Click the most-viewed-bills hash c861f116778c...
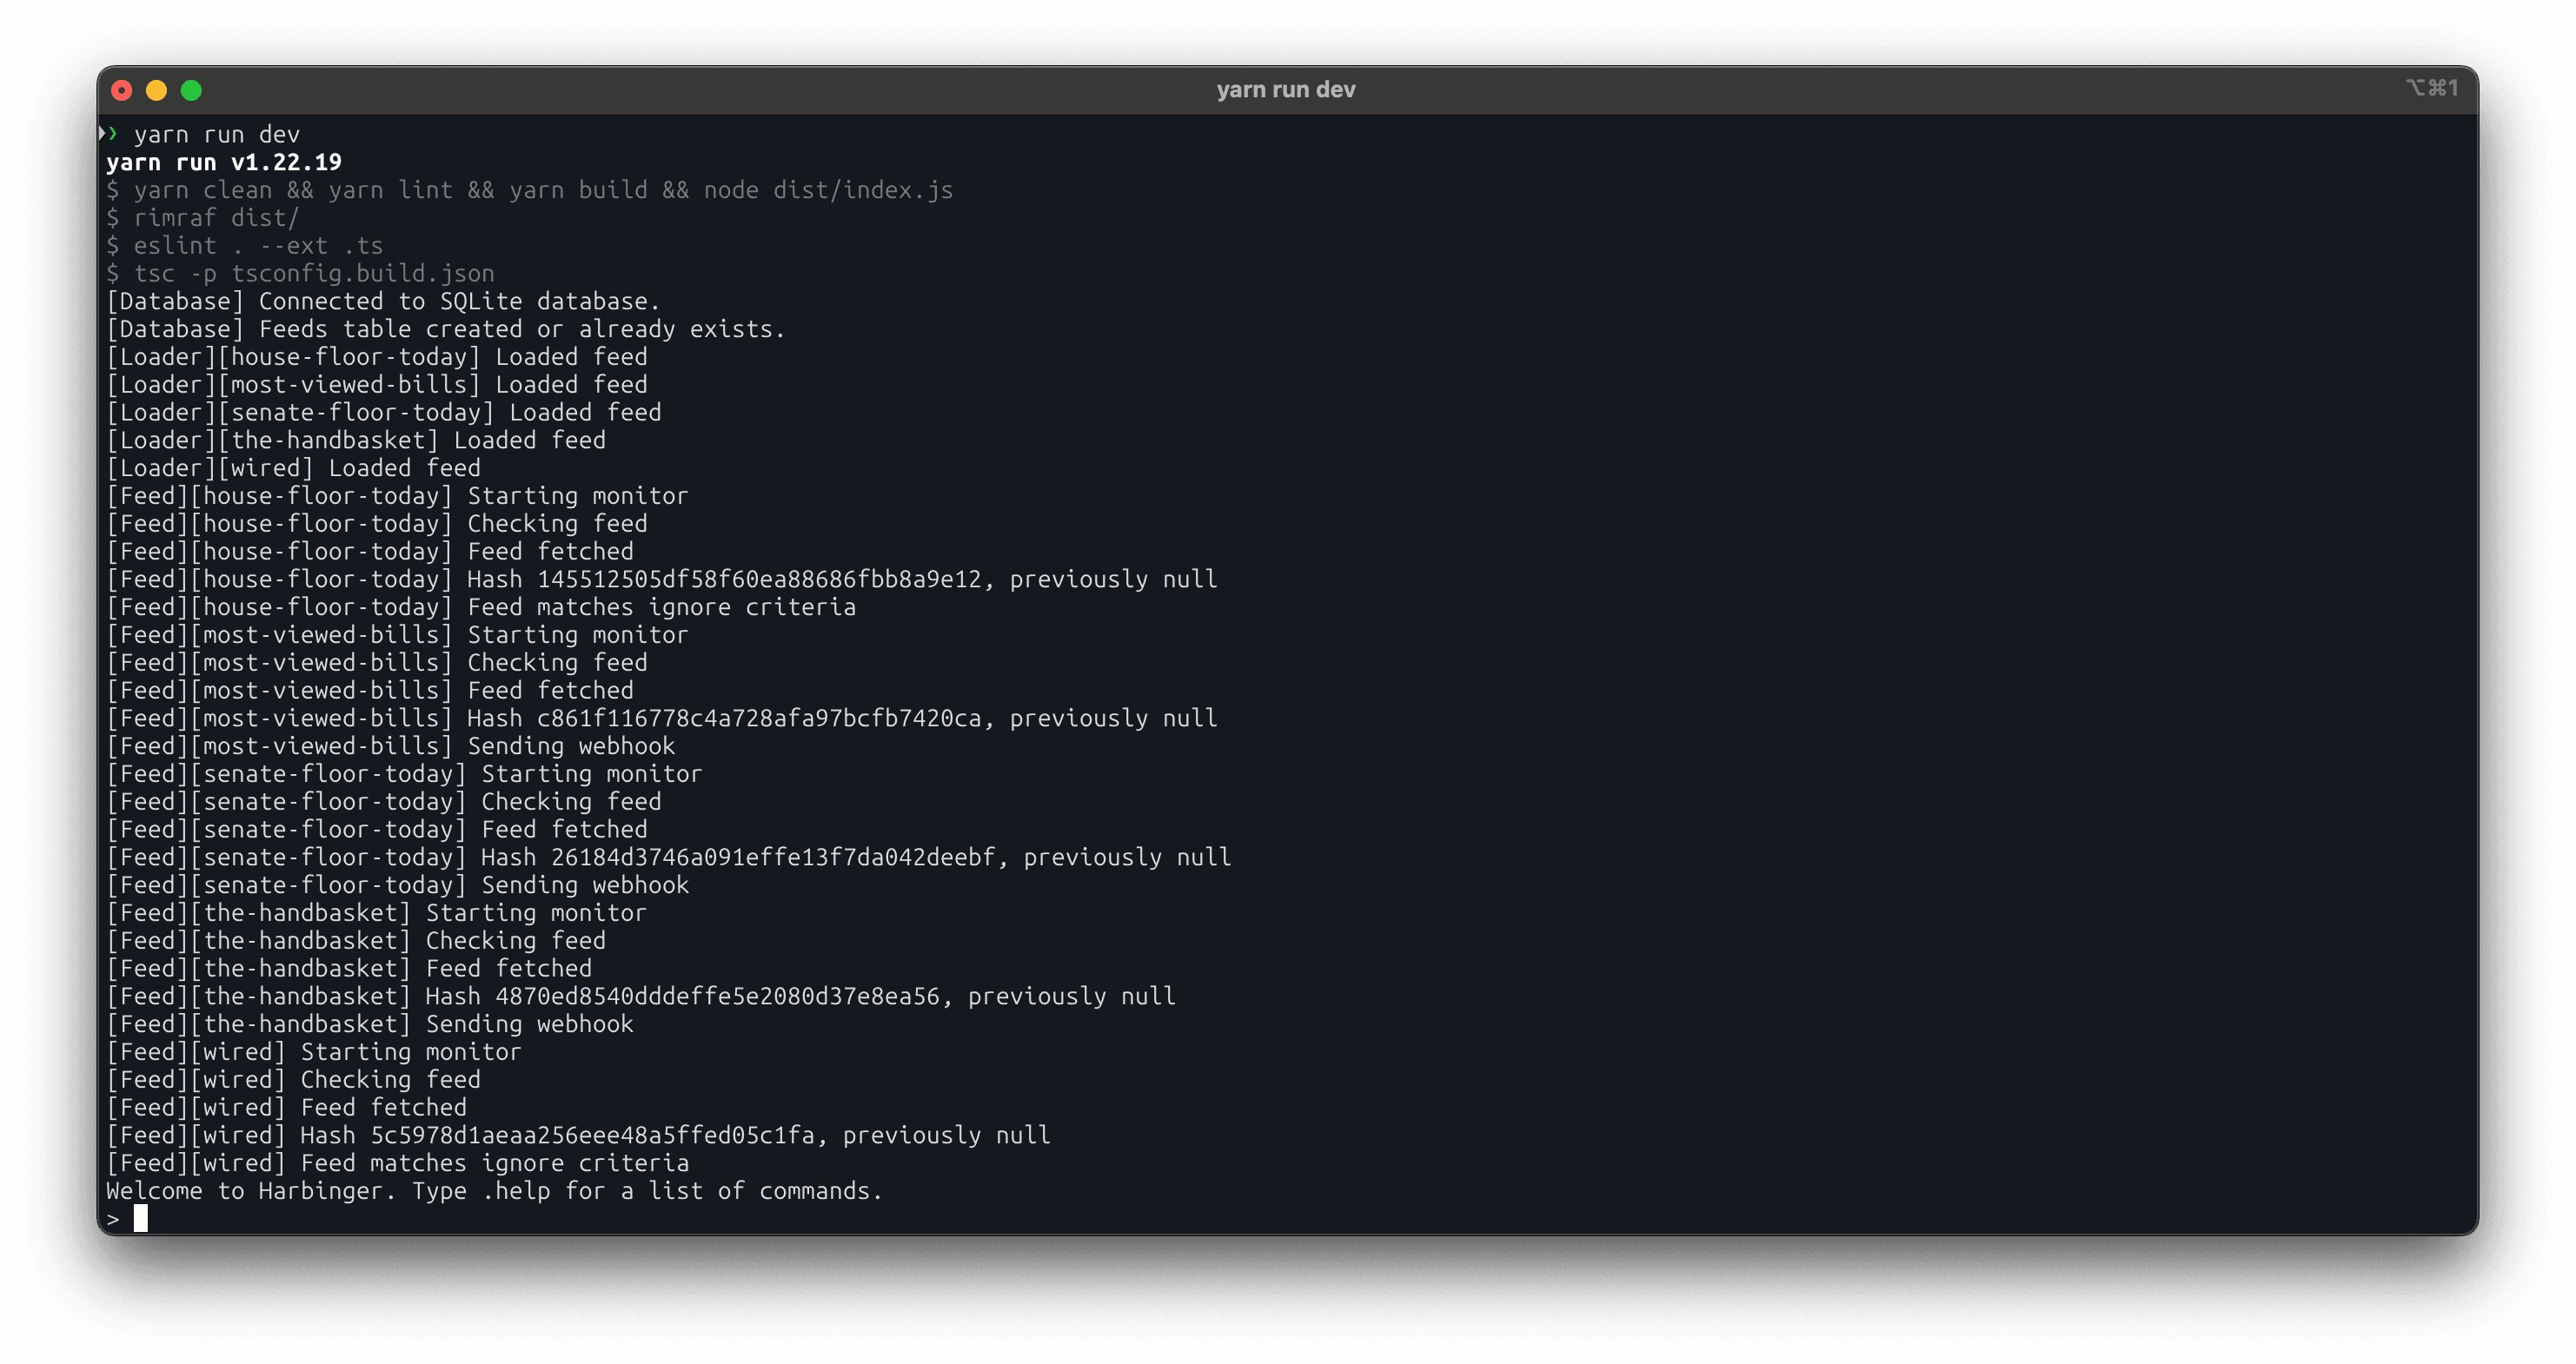The image size is (2576, 1364). coord(759,719)
